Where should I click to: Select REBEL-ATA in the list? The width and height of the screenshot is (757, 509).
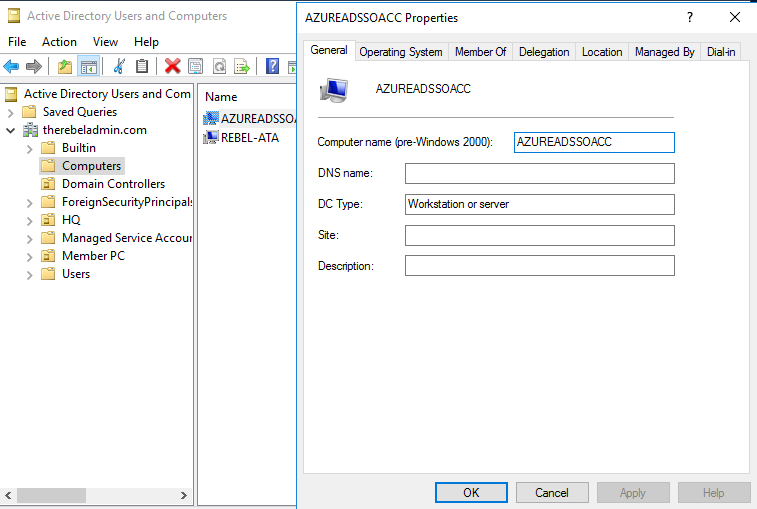click(250, 138)
